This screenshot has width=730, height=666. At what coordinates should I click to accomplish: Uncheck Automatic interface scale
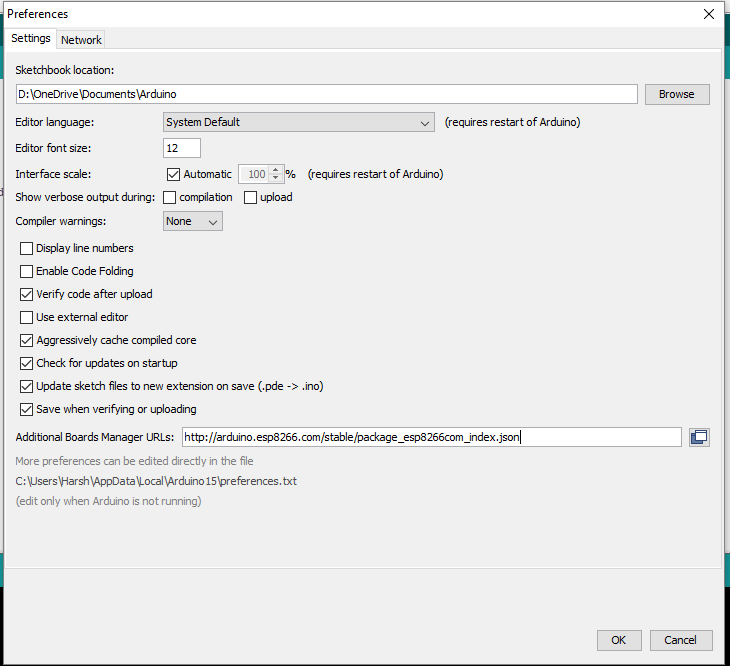pyautogui.click(x=173, y=174)
